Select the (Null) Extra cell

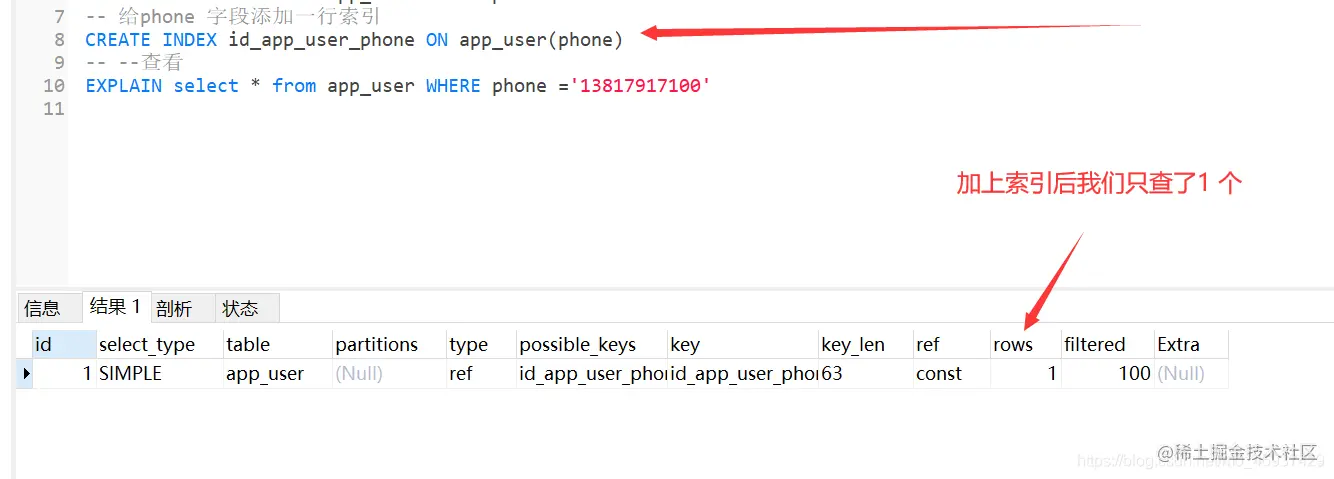coord(1191,374)
